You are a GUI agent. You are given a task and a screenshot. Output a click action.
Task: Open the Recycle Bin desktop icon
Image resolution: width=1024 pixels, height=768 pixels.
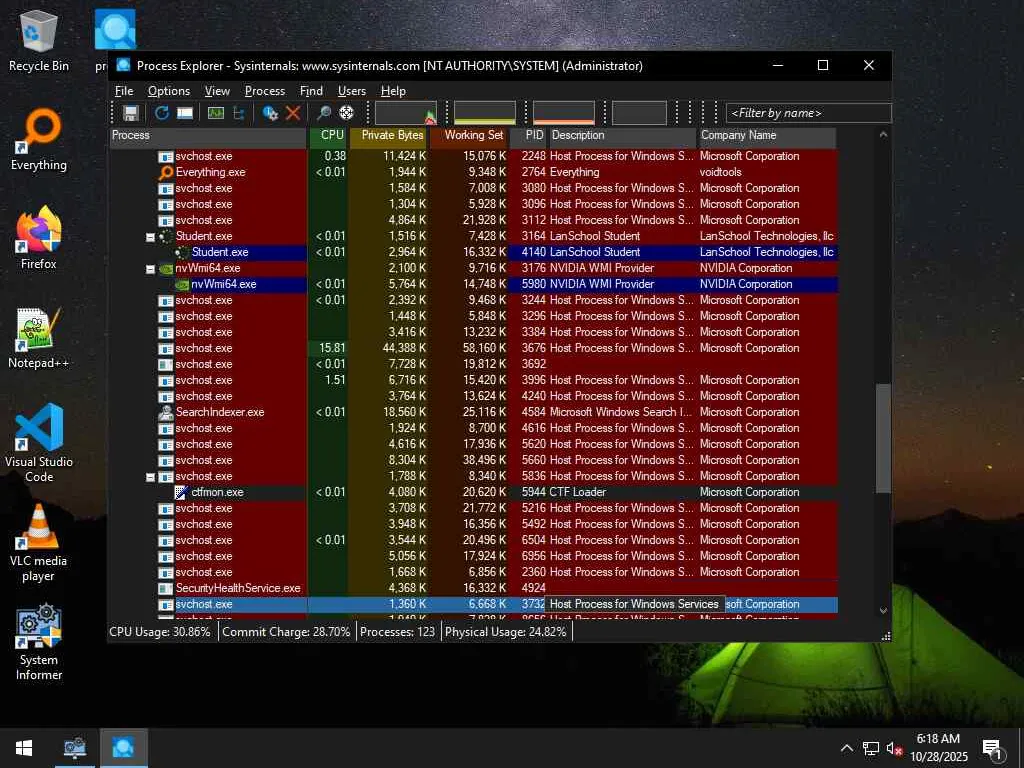(x=39, y=42)
